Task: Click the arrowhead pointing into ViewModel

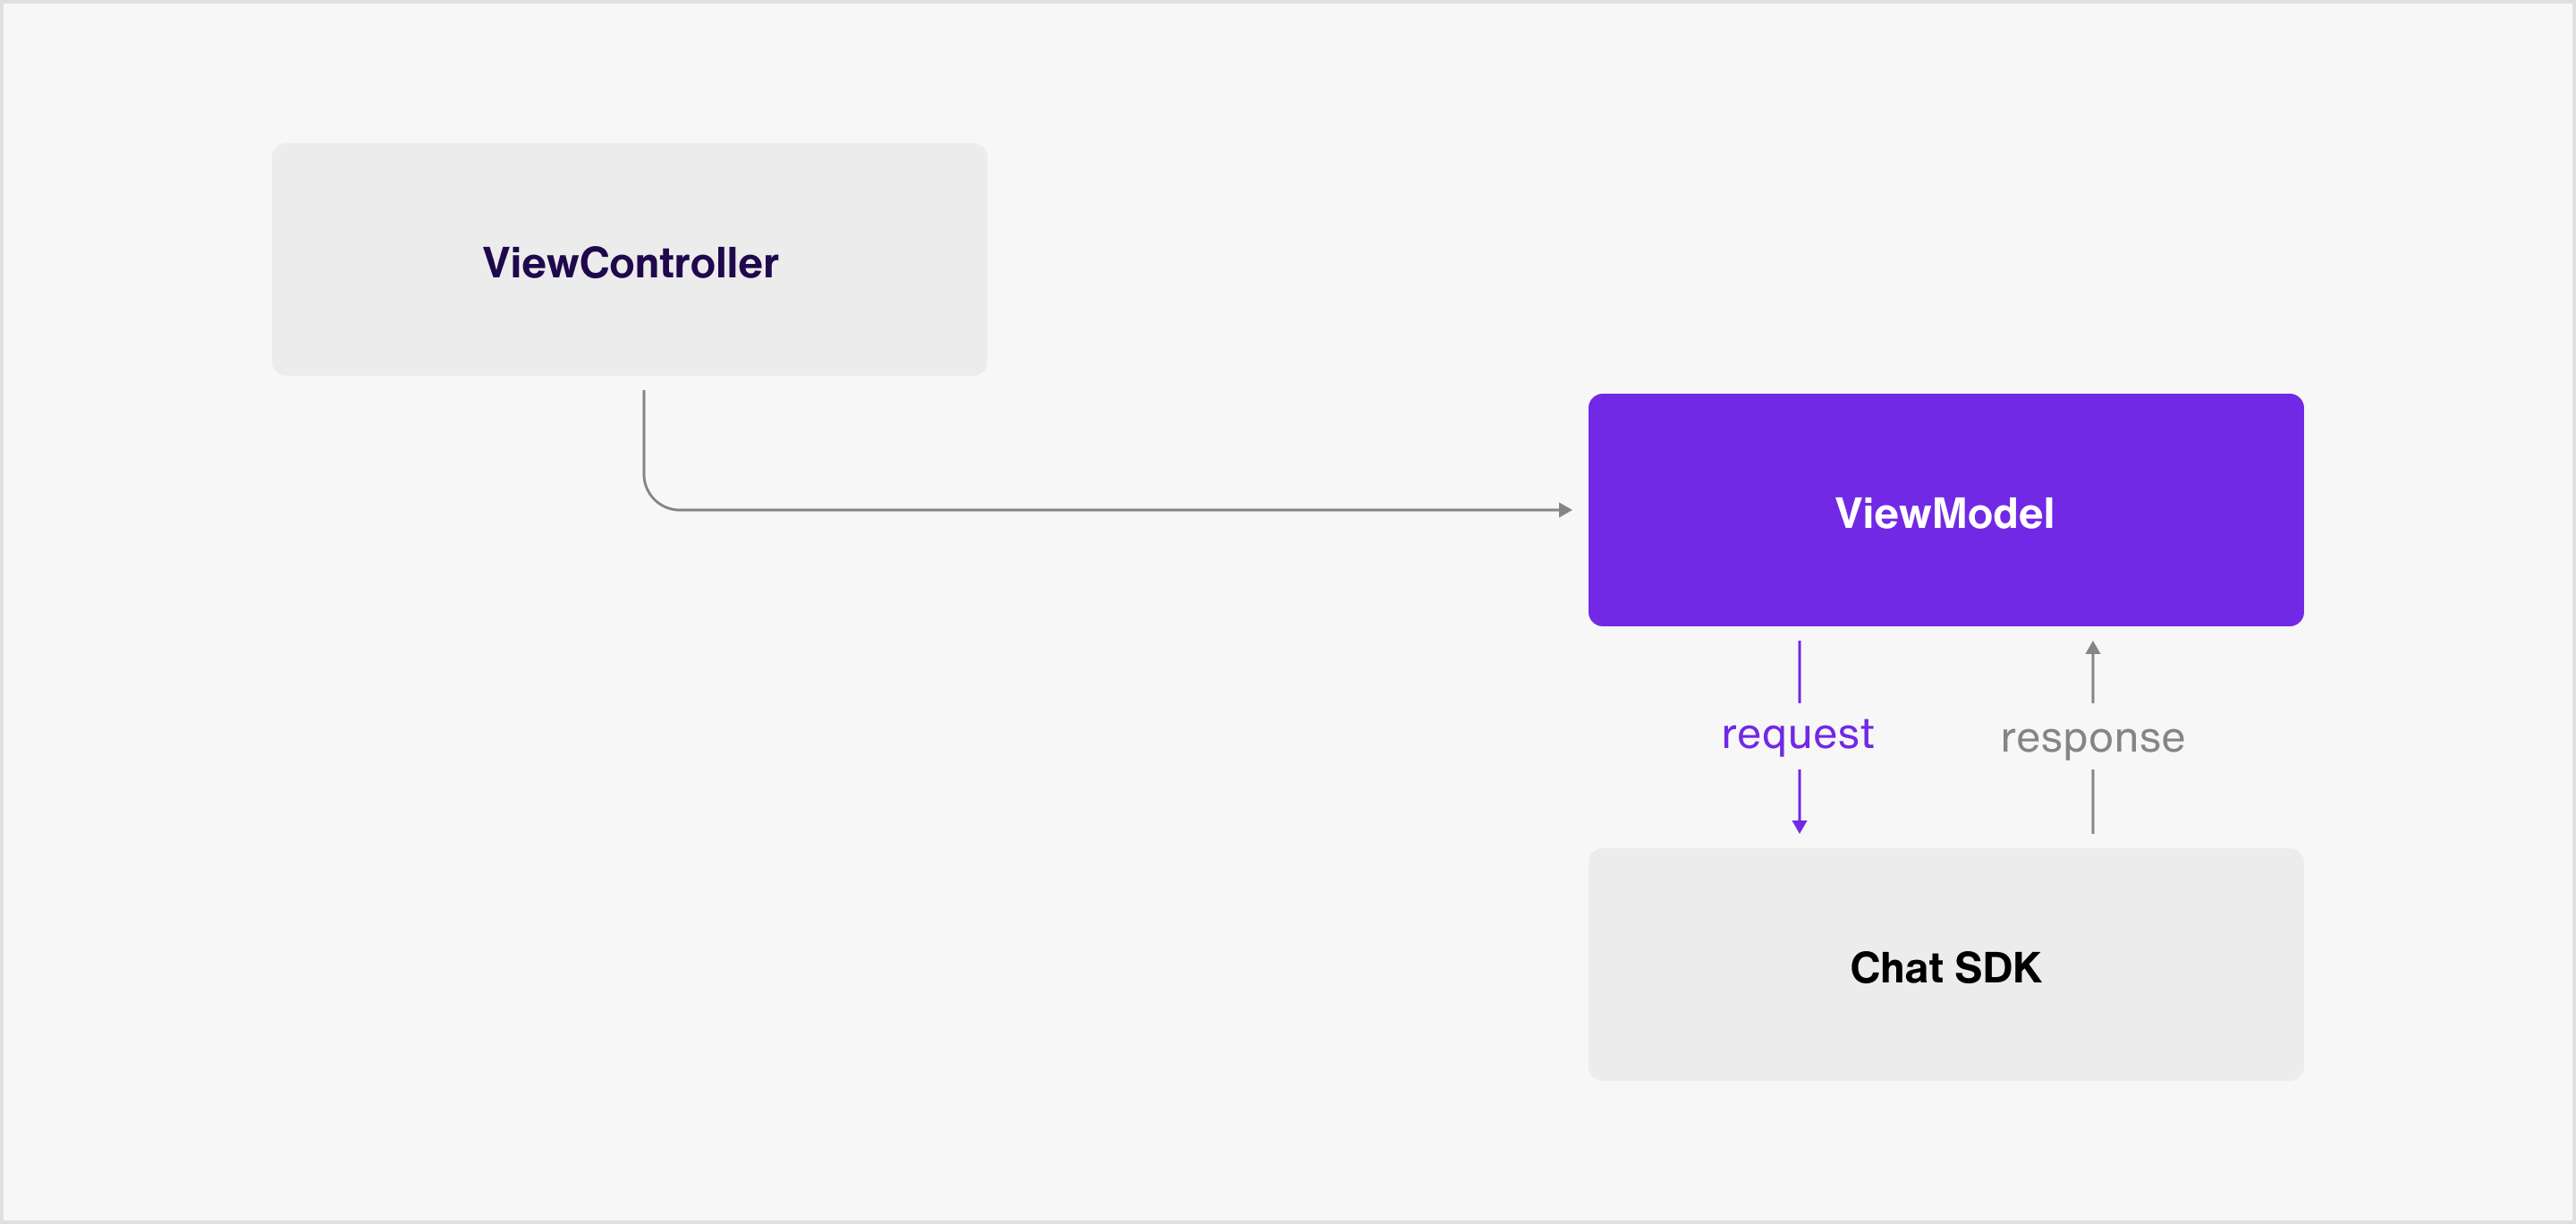Action: 1565,510
